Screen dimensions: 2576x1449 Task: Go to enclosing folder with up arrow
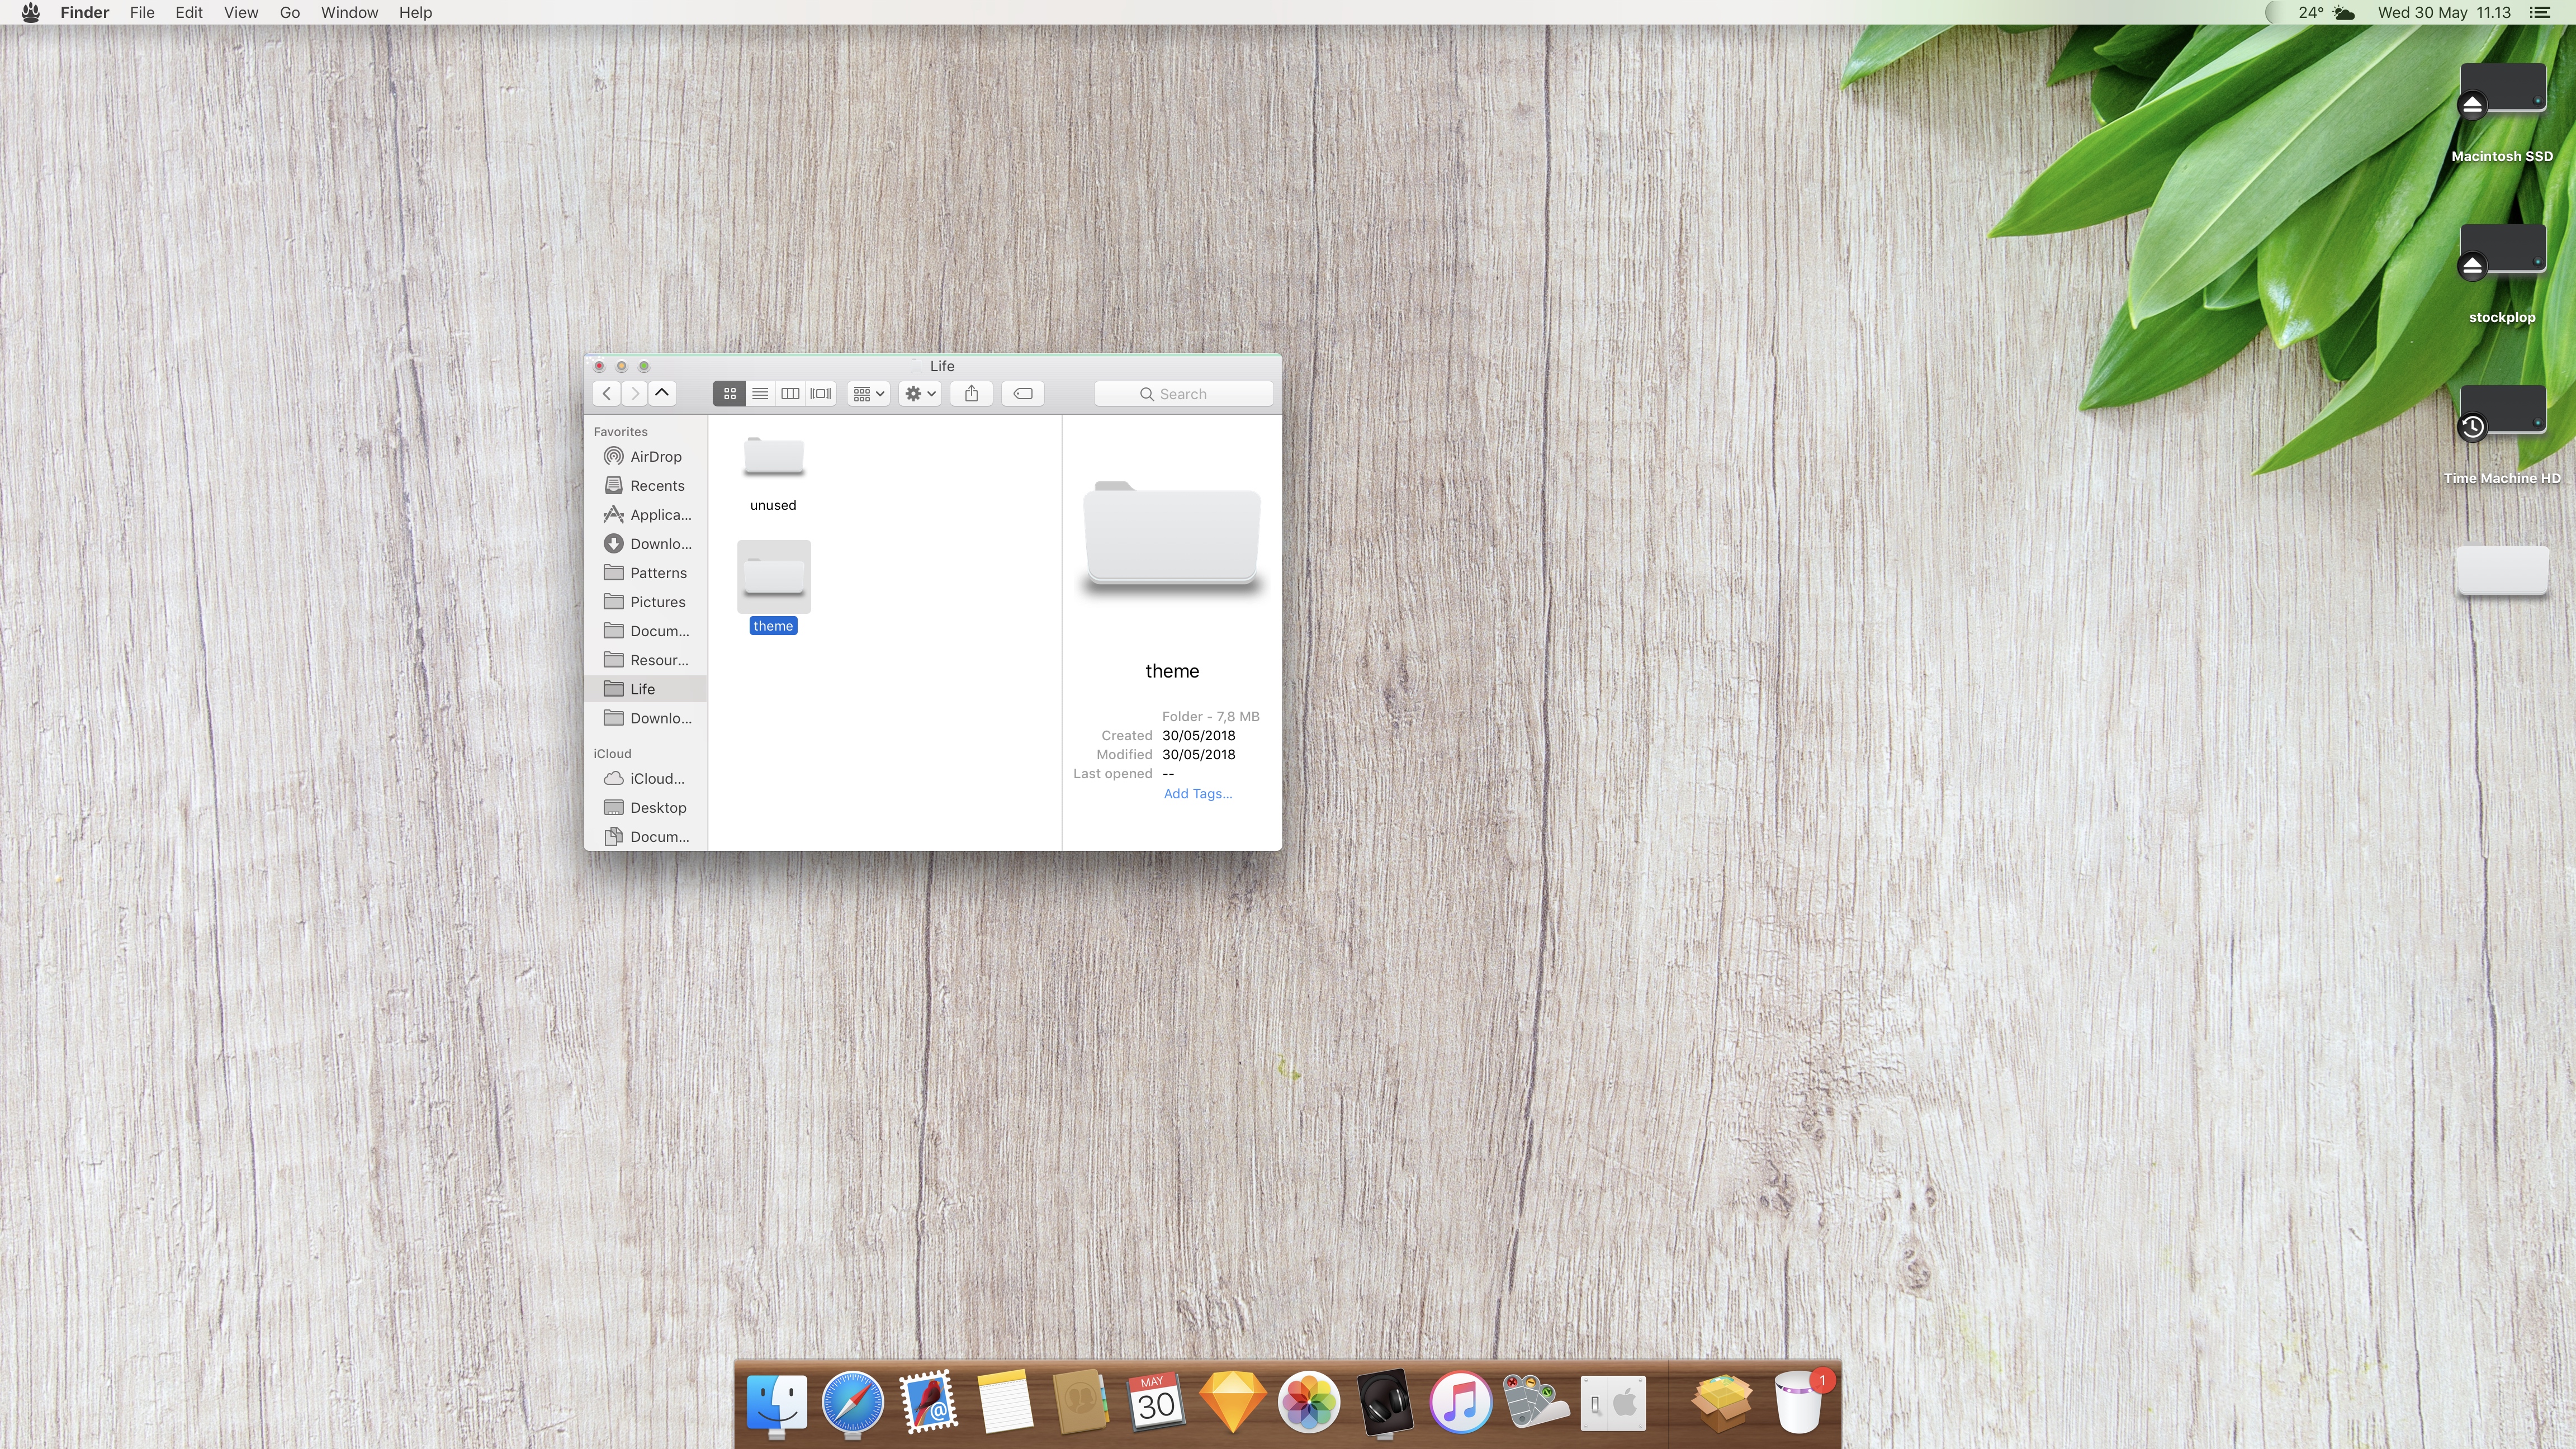(x=662, y=394)
